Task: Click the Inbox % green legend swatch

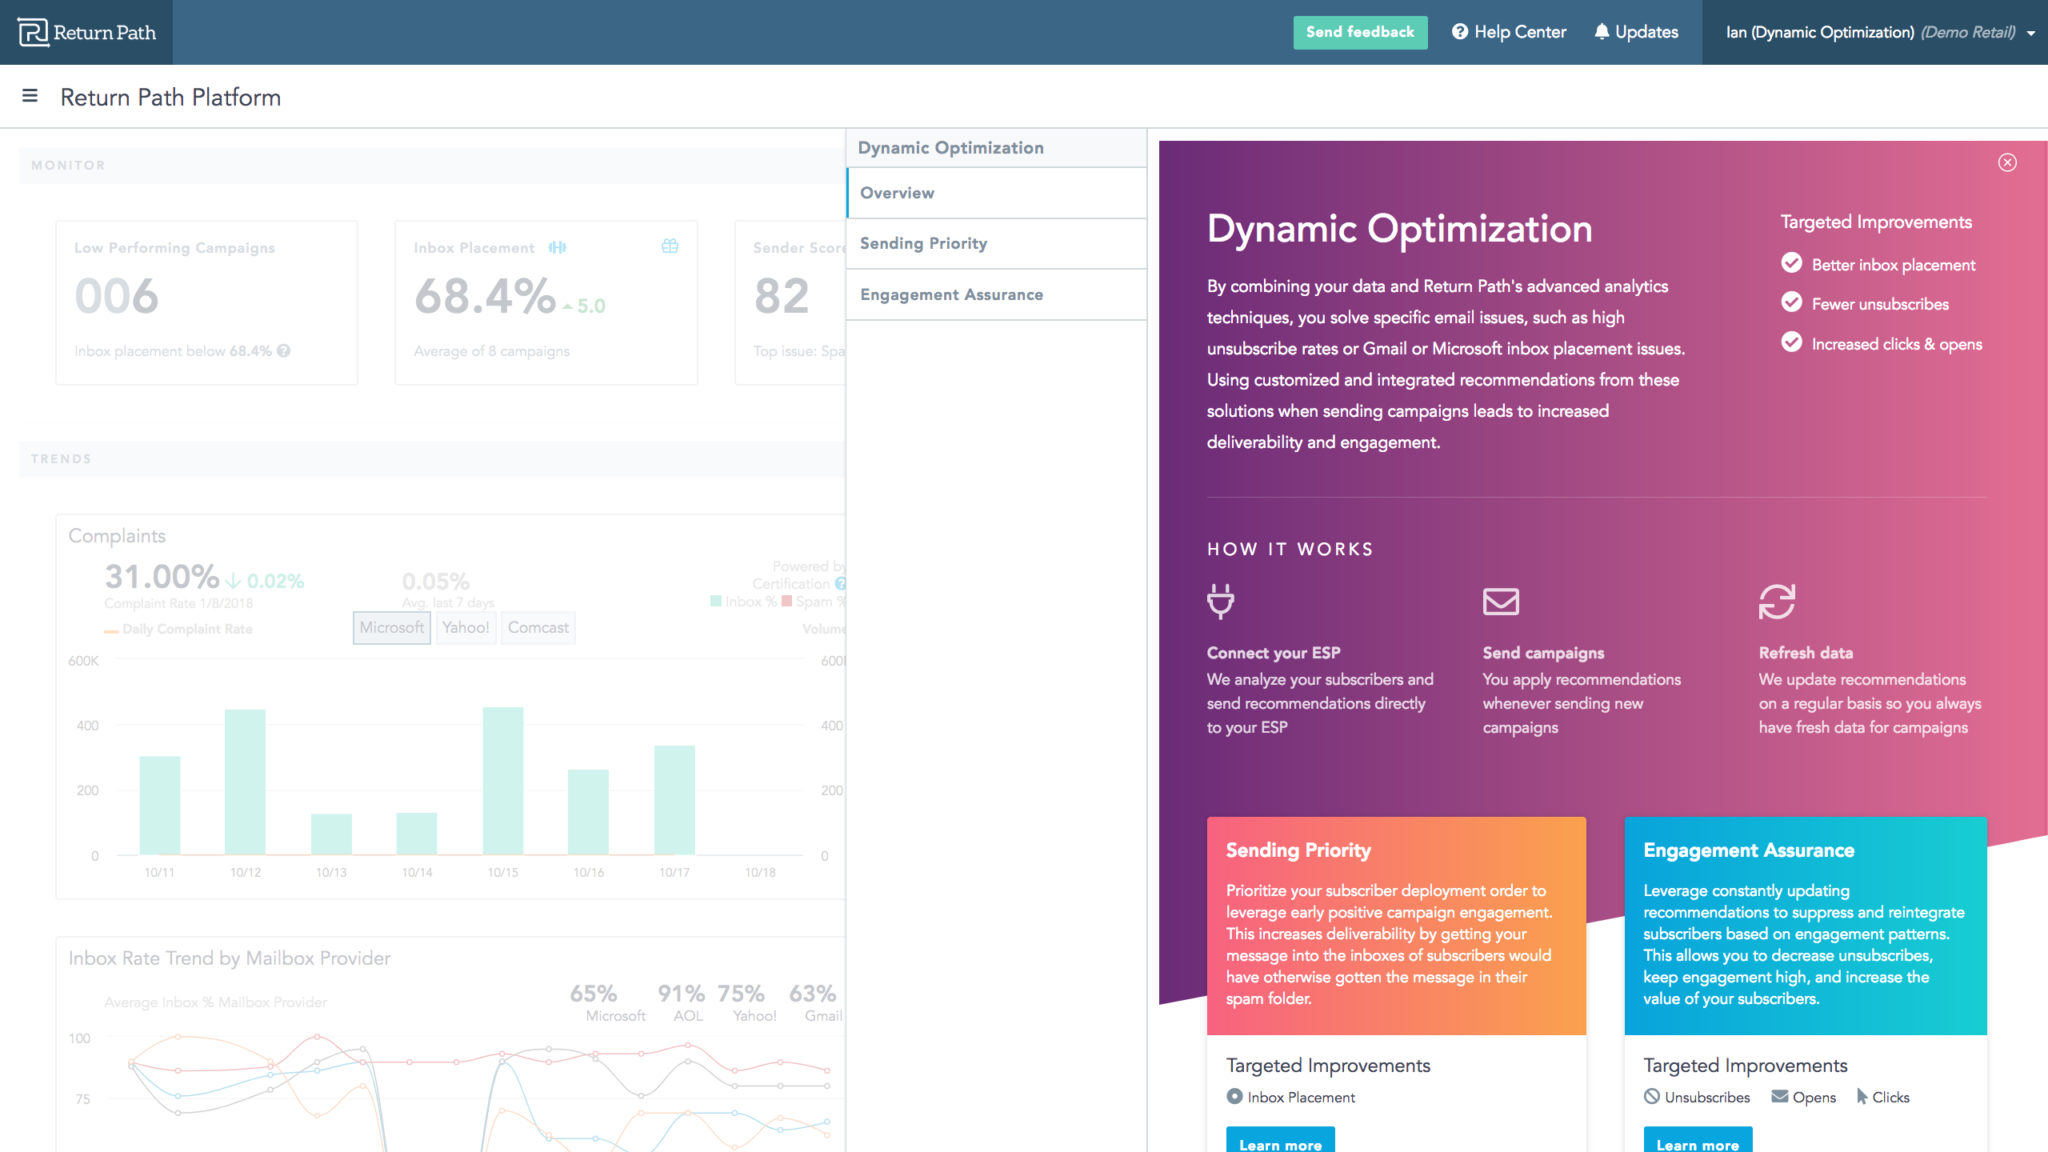Action: coord(715,601)
